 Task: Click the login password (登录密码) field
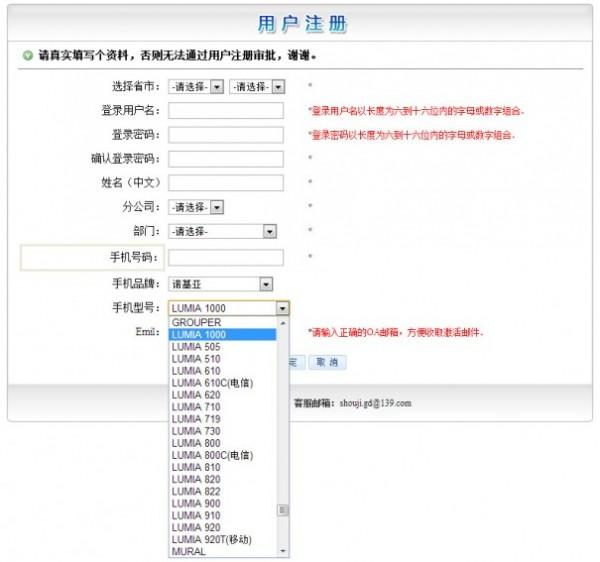pyautogui.click(x=226, y=135)
